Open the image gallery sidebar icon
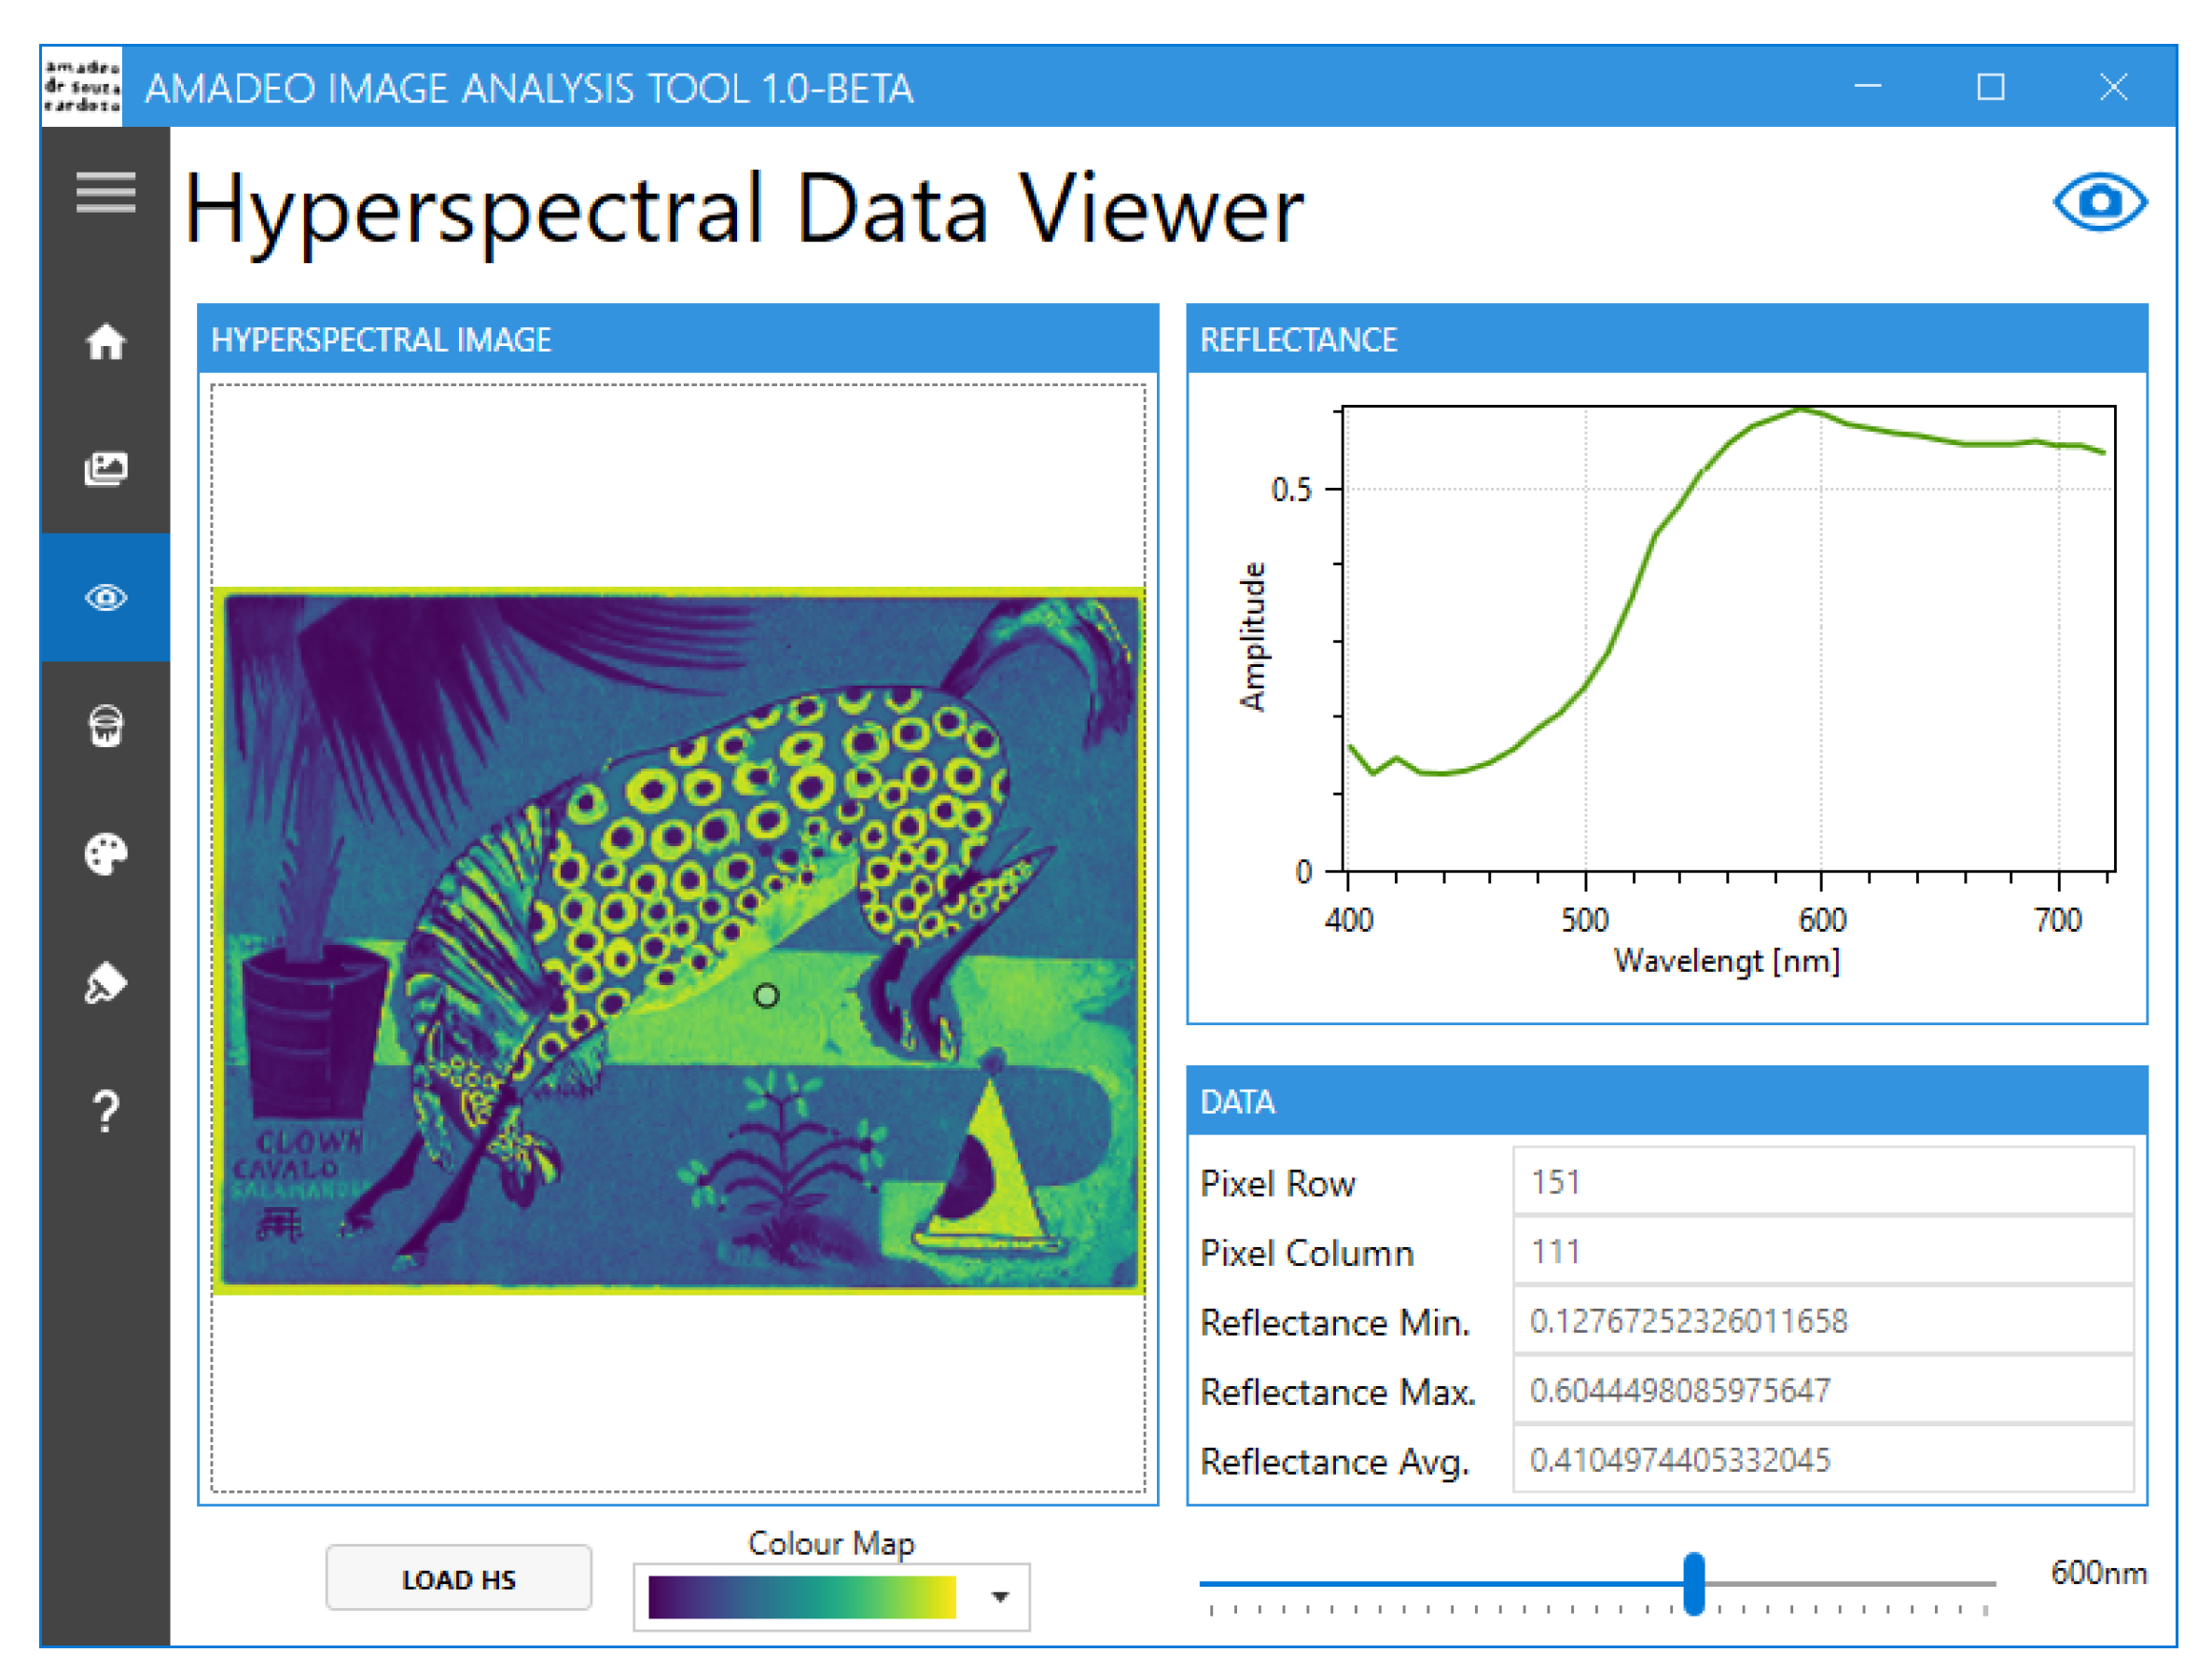This screenshot has height=1680, width=2199. [105, 468]
